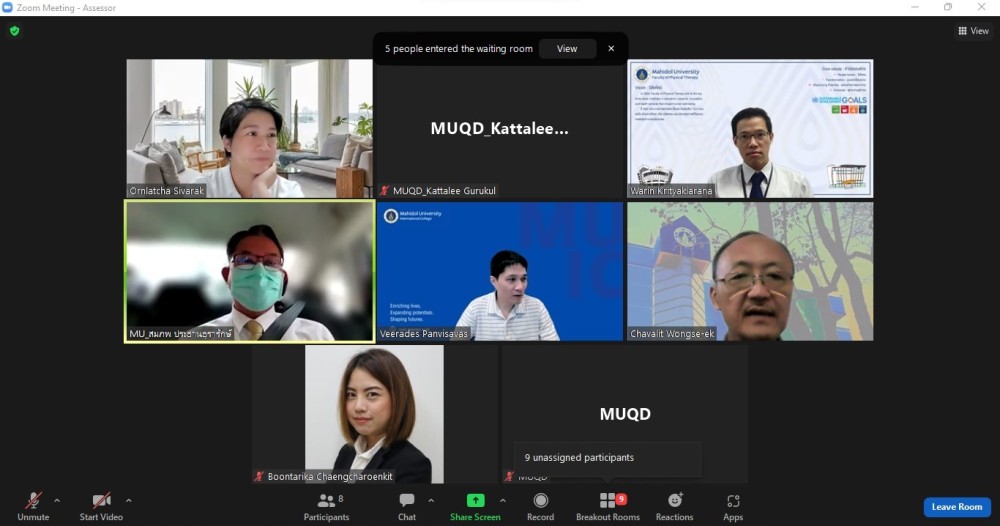Dismiss the waiting room notification
Image resolution: width=1000 pixels, height=526 pixels.
[x=611, y=48]
